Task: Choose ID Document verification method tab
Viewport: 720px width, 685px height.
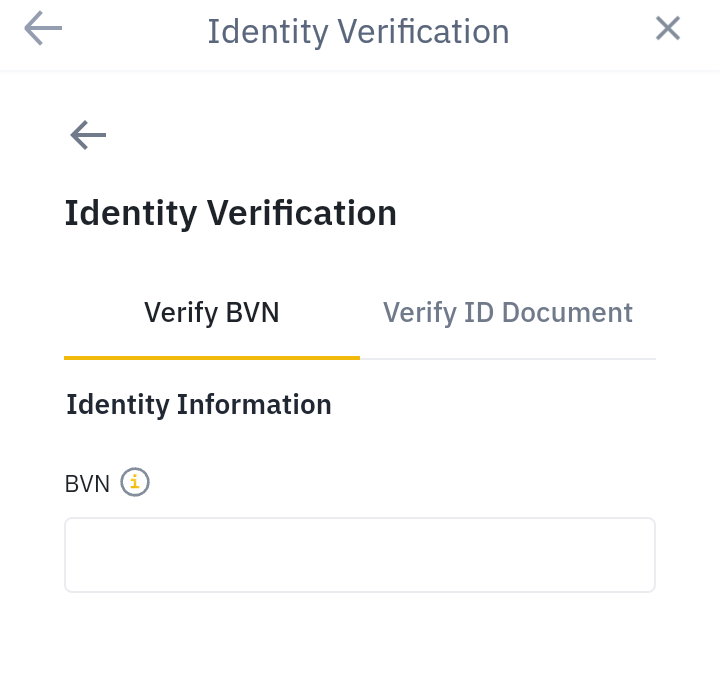Action: tap(507, 313)
